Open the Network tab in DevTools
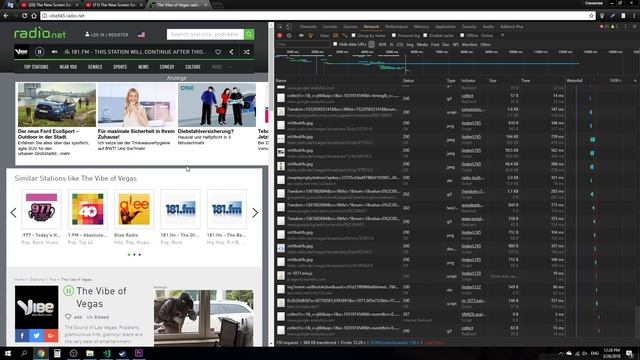The width and height of the screenshot is (640, 360). [x=371, y=27]
